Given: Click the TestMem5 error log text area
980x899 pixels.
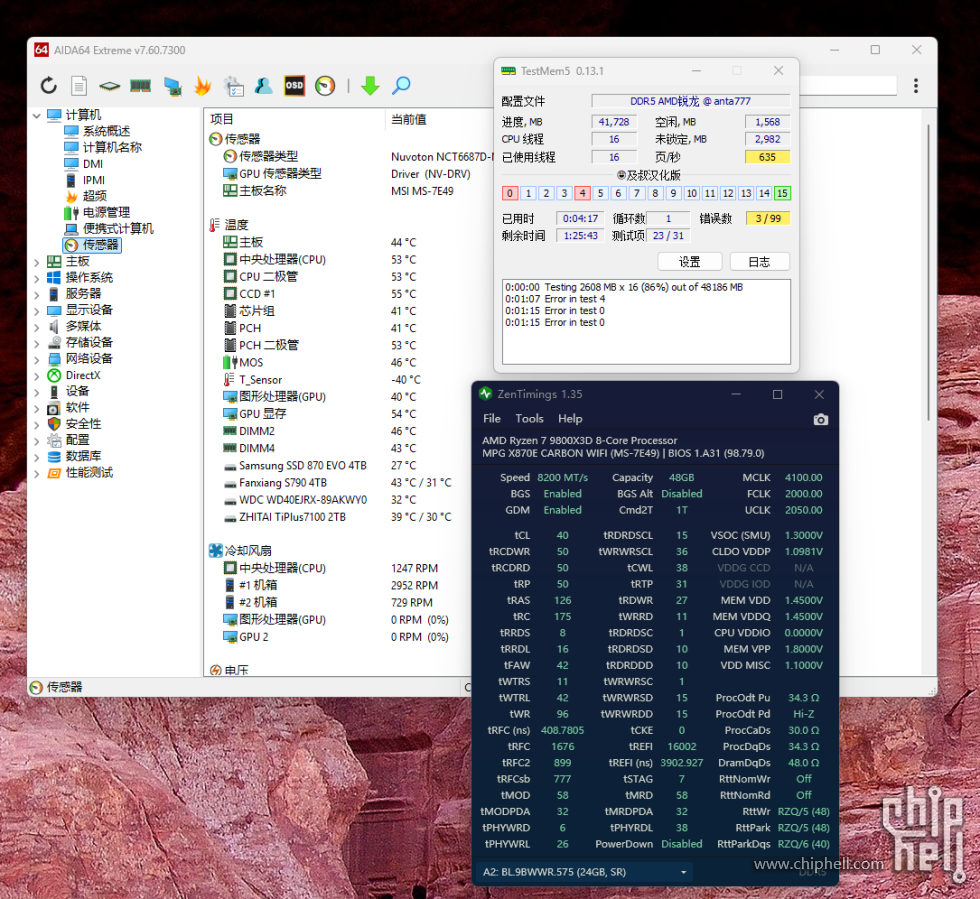Looking at the screenshot, I should point(646,322).
